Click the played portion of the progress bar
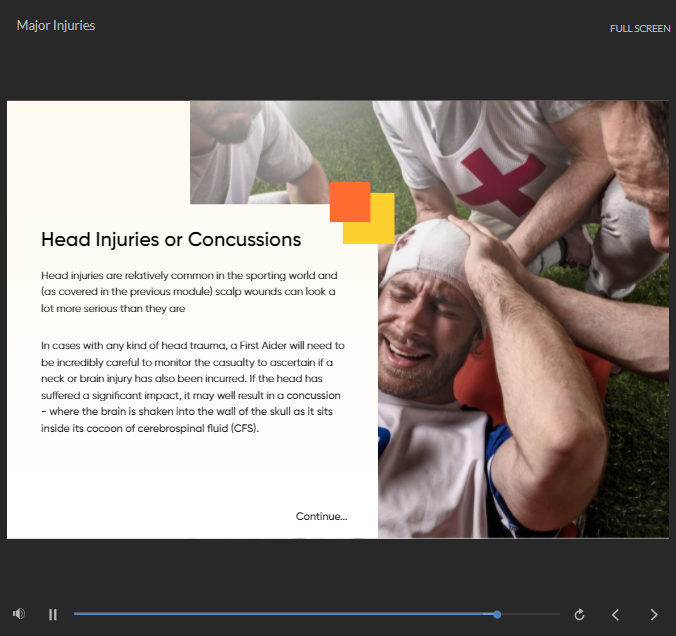 [280, 614]
